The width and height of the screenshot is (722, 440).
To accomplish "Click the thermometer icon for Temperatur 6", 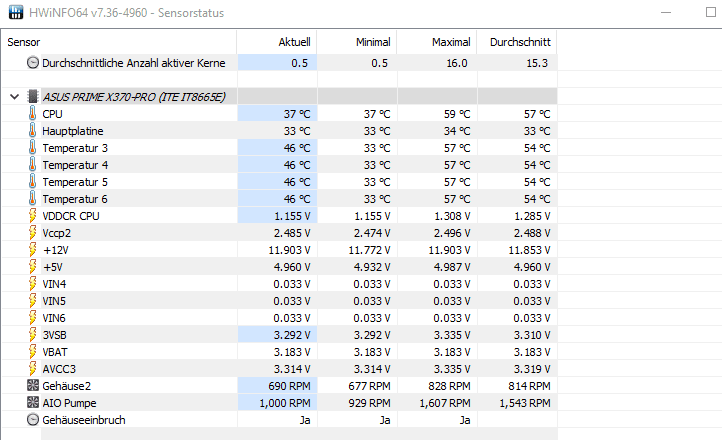I will tap(32, 199).
